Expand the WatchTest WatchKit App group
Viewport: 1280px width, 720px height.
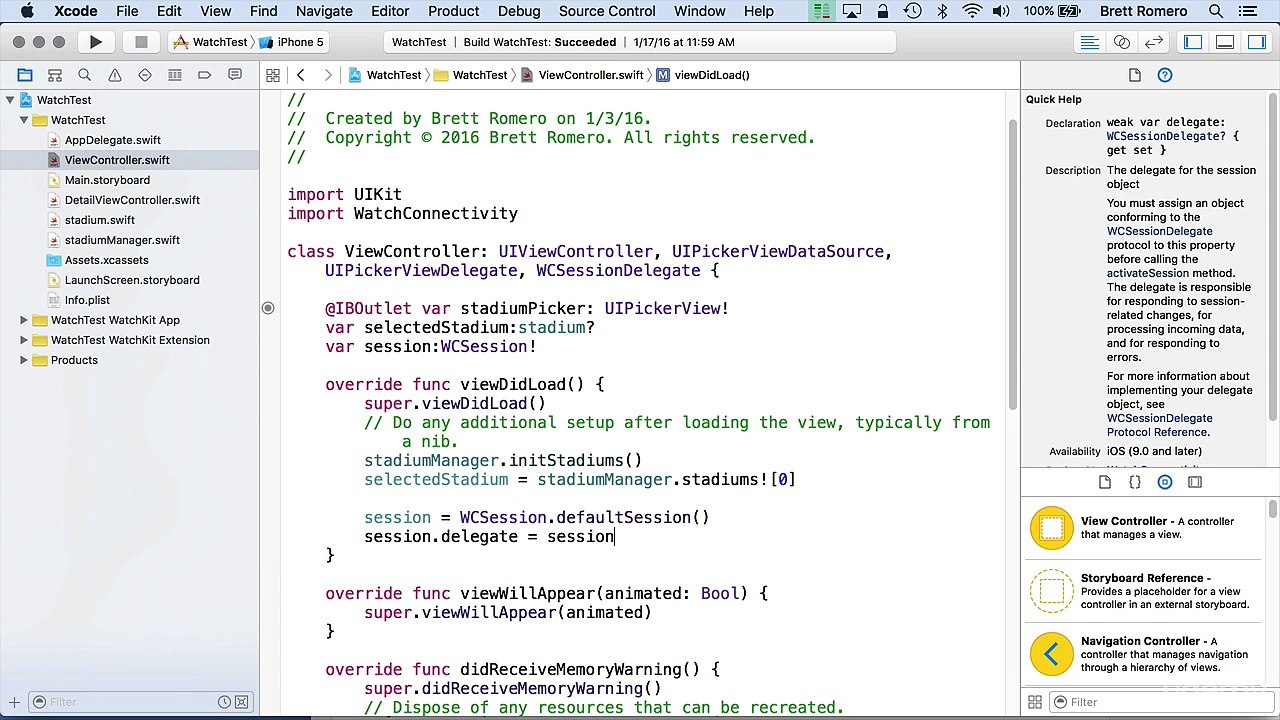click(24, 320)
